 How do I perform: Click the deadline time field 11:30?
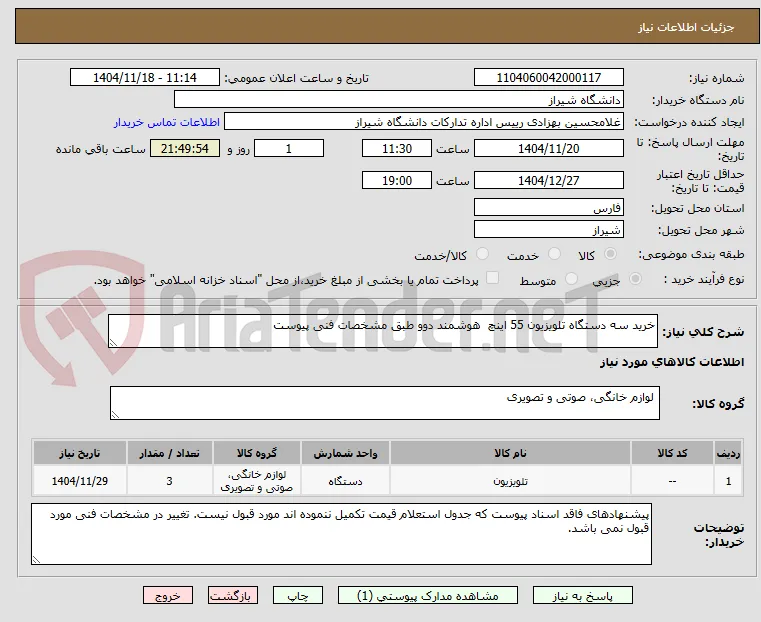[x=397, y=148]
